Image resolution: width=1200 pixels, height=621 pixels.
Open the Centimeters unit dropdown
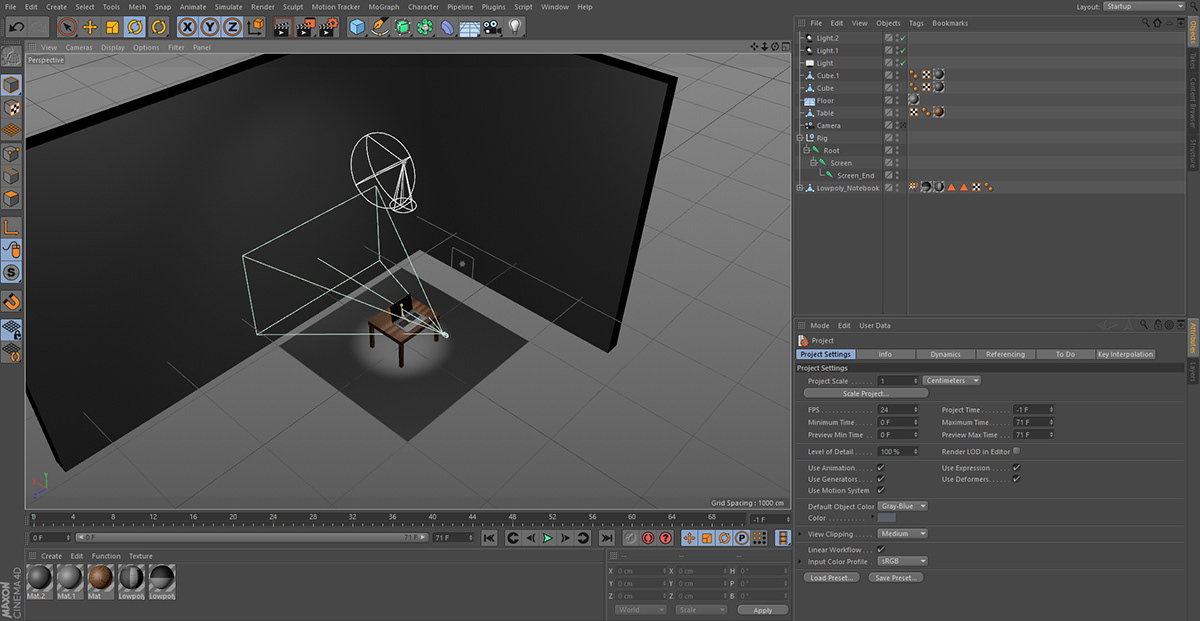click(951, 380)
